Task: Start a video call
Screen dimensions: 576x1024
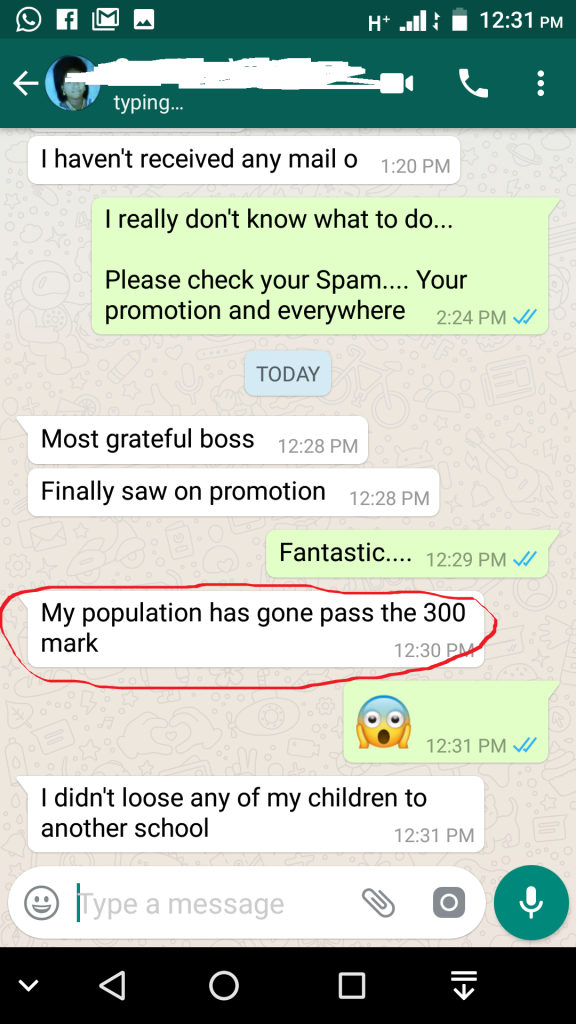Action: [399, 84]
